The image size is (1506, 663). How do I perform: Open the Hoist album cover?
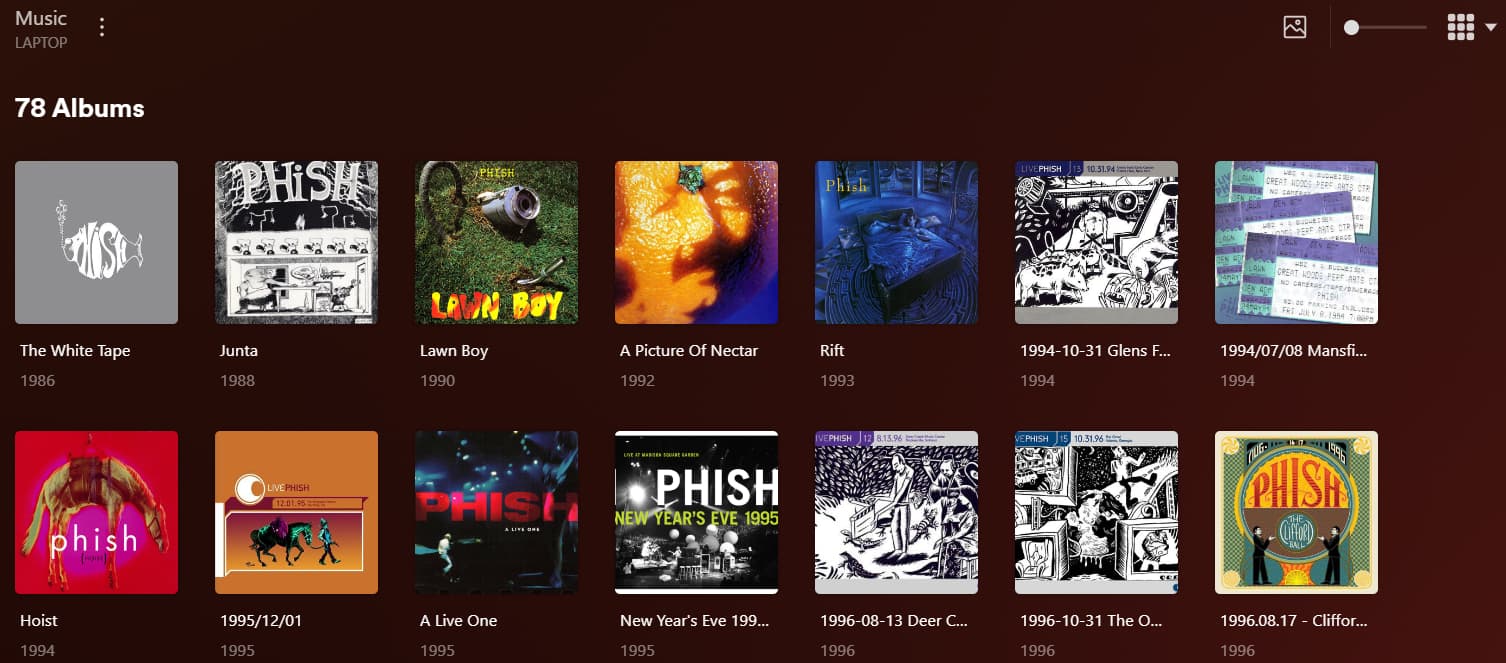click(96, 512)
